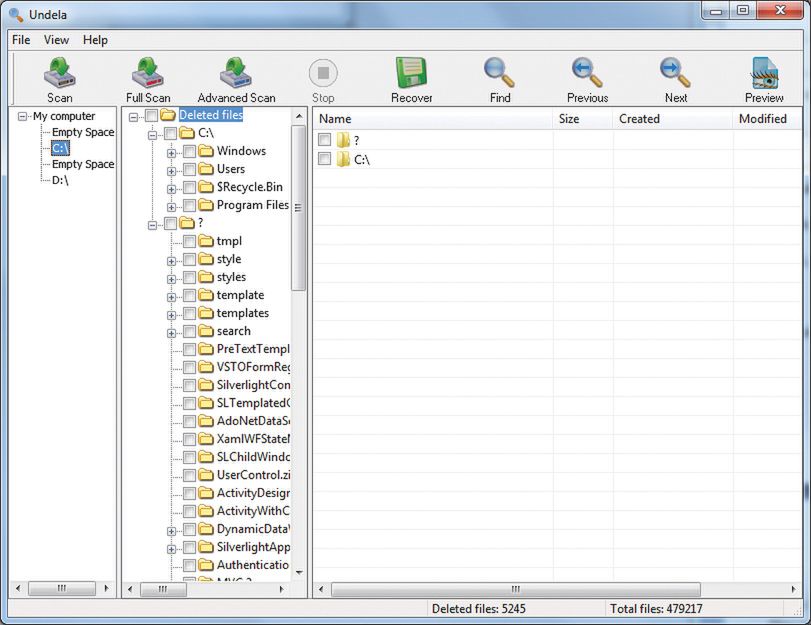Expand the Users folder node

pyautogui.click(x=172, y=170)
